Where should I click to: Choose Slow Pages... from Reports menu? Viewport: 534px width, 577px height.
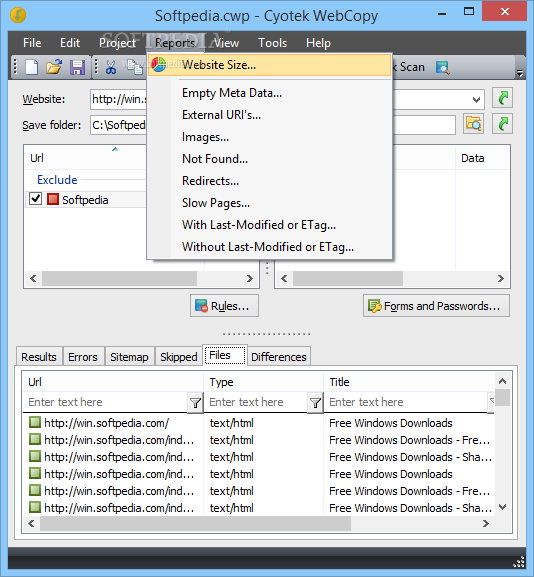[x=269, y=203]
